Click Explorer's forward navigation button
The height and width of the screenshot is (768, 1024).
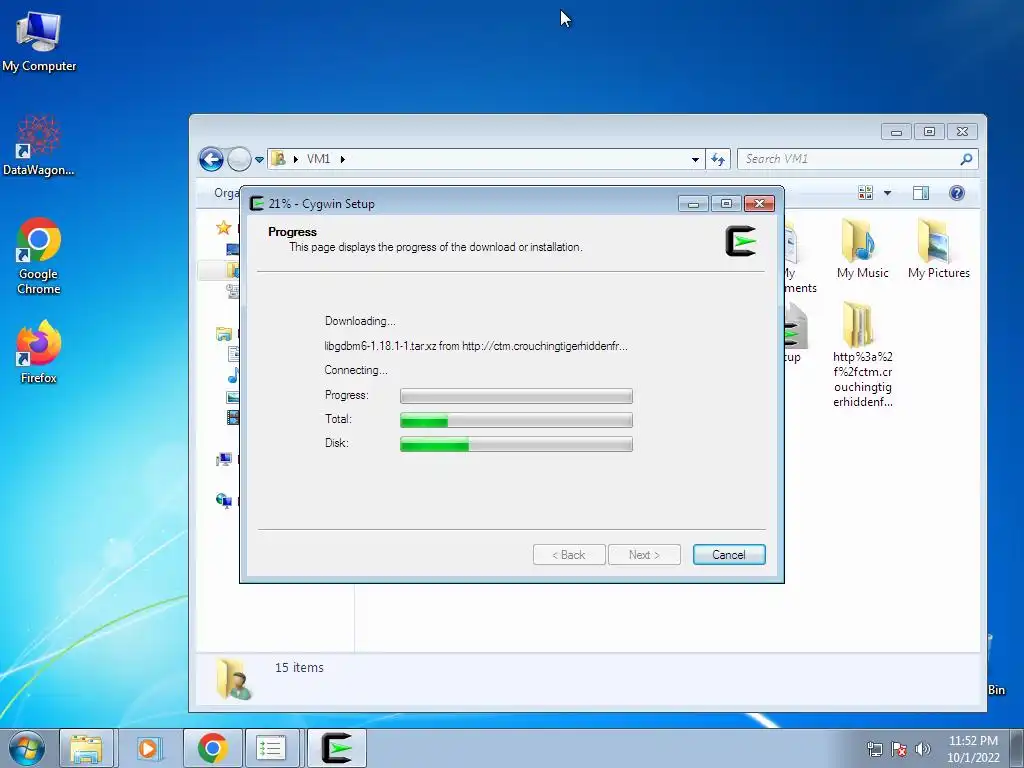[x=239, y=159]
